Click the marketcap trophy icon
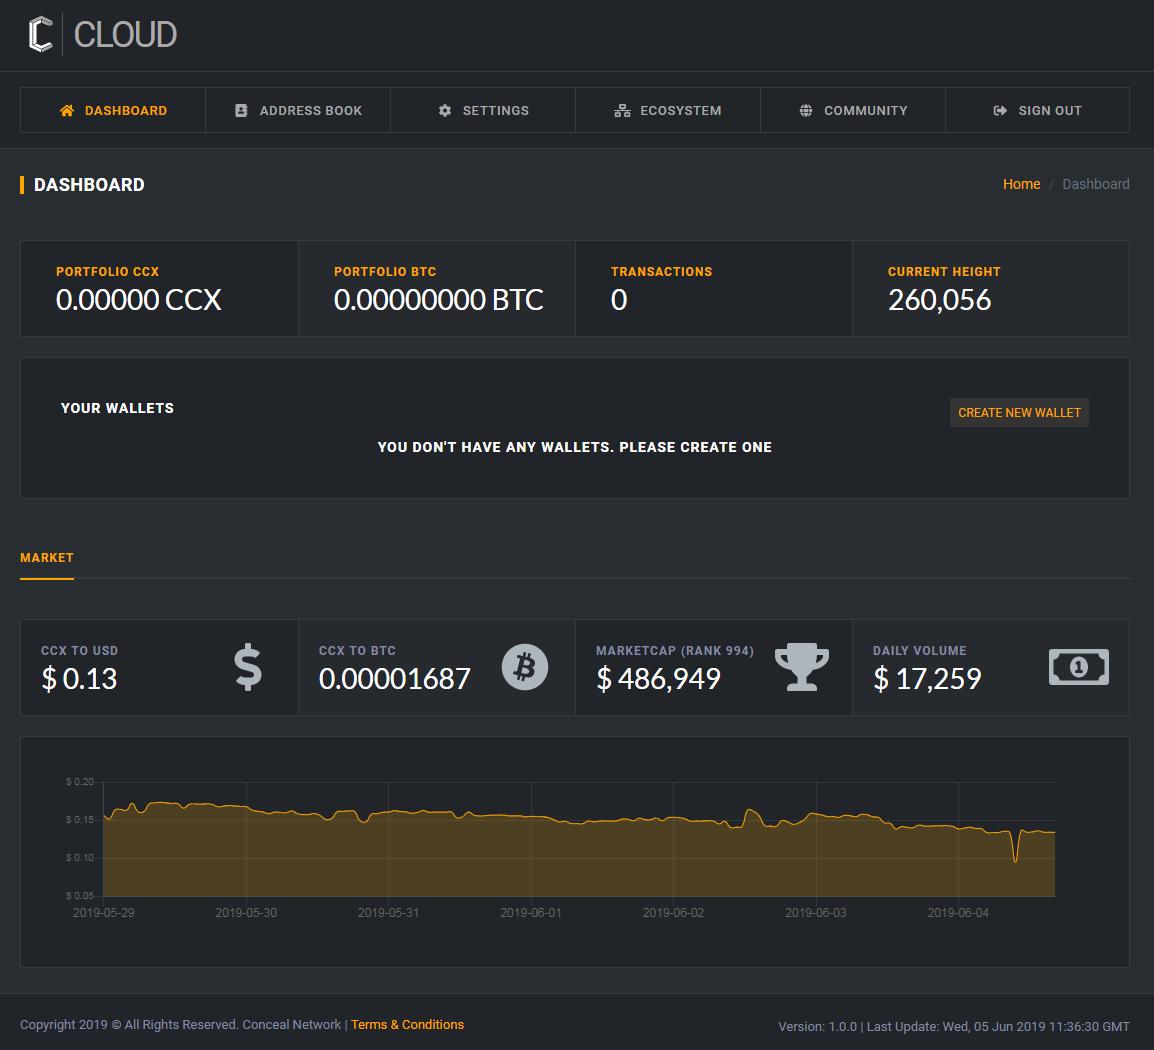Image resolution: width=1154 pixels, height=1050 pixels. click(802, 667)
